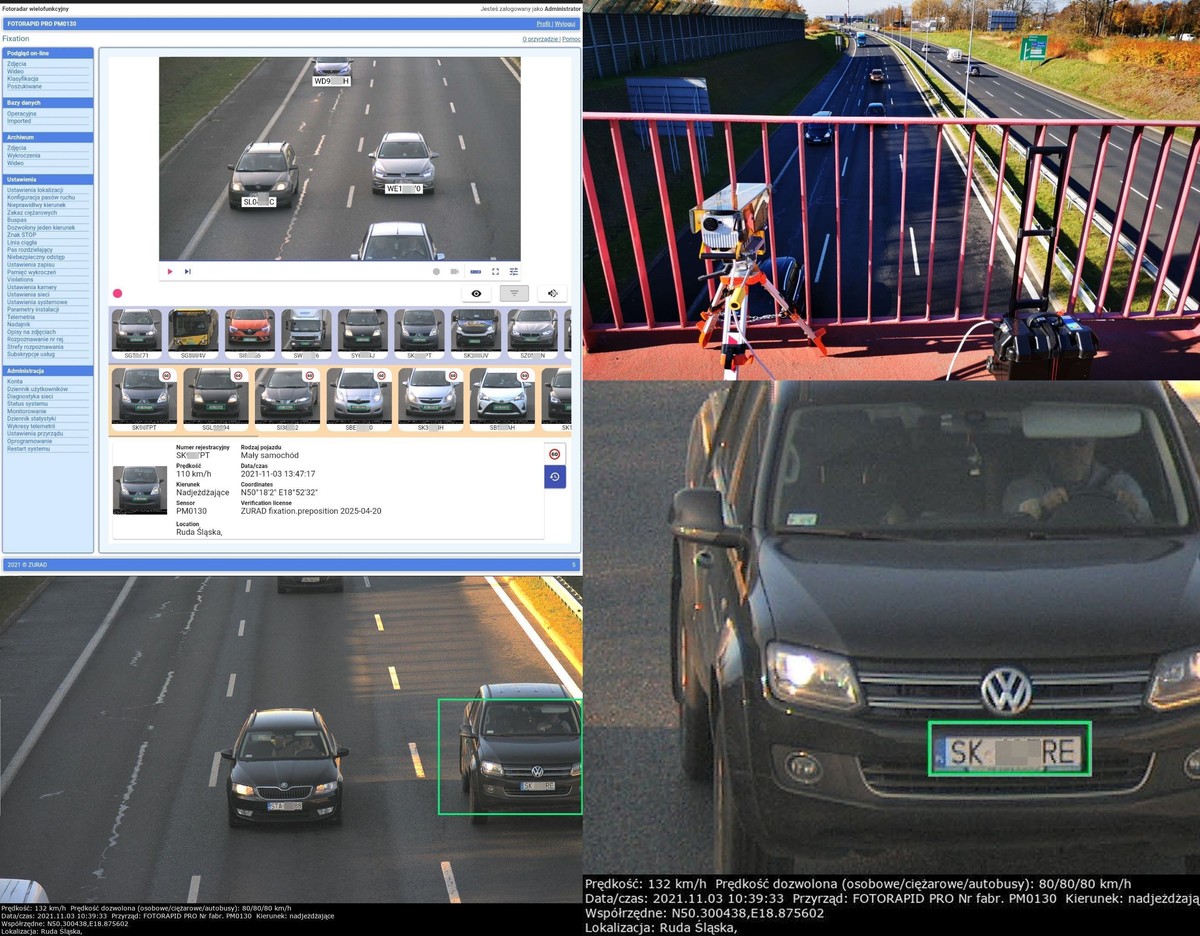Click the Wyloguj link
This screenshot has width=1200, height=936.
(x=565, y=23)
